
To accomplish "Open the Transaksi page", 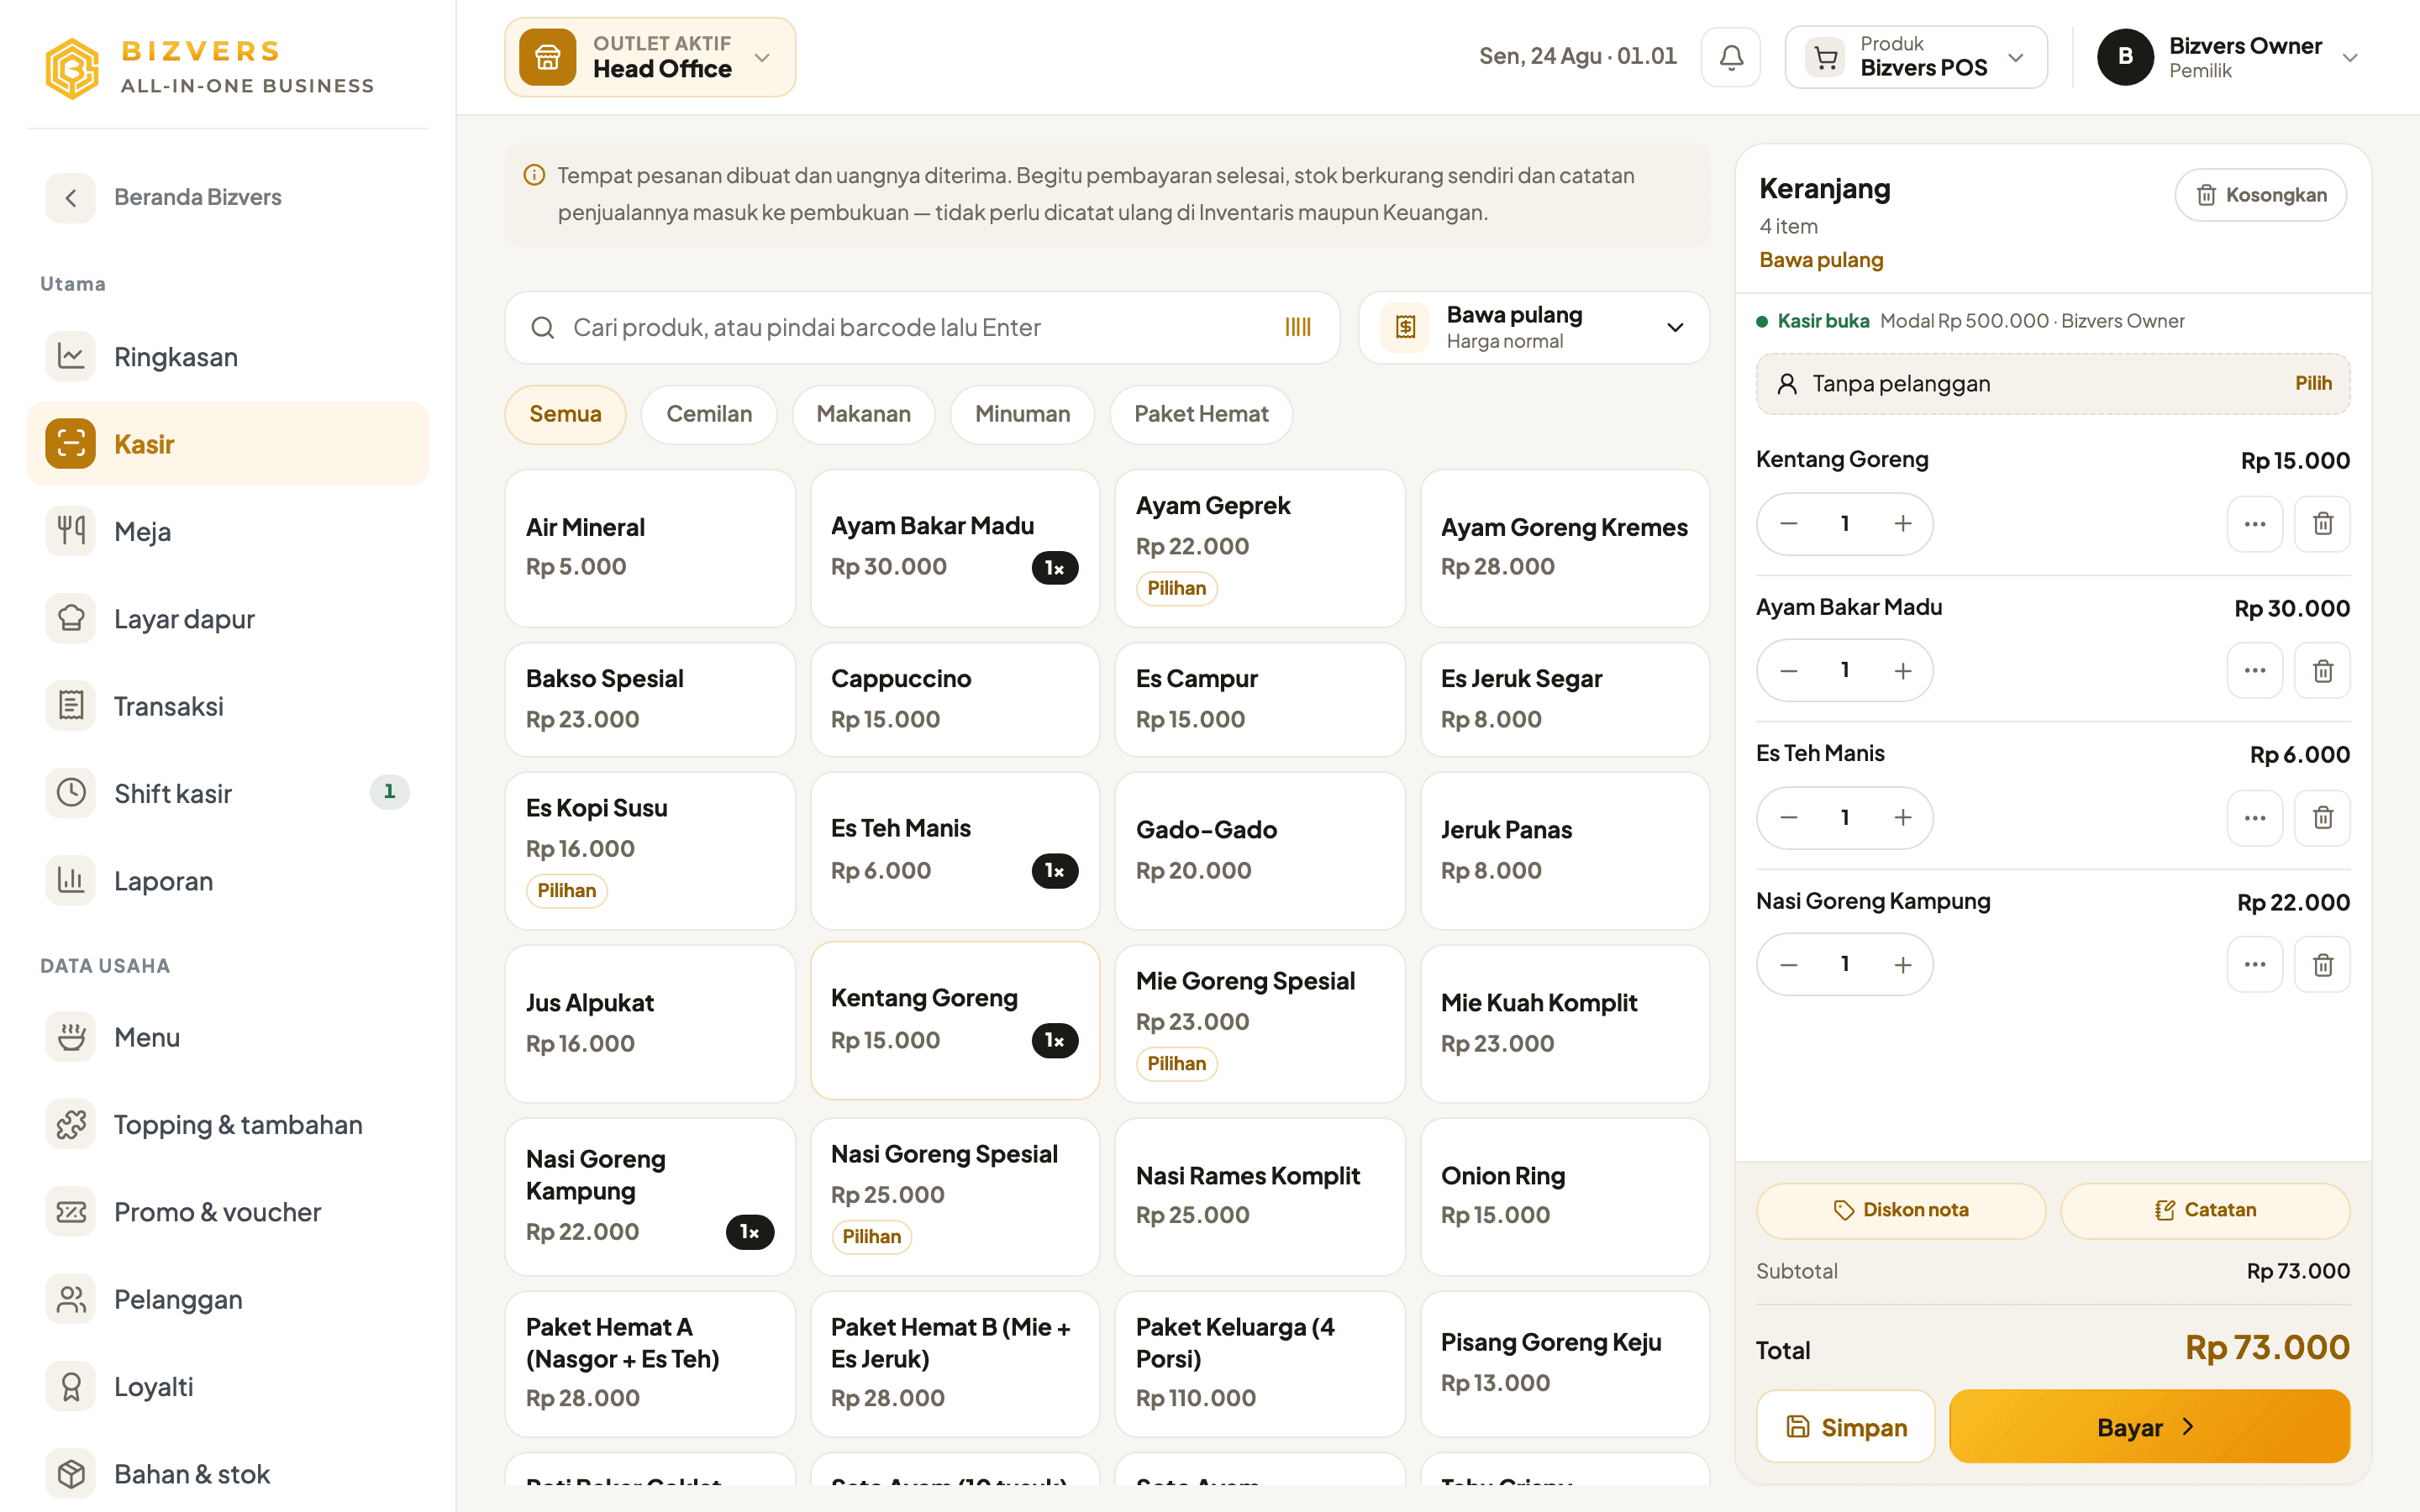I will click(228, 706).
